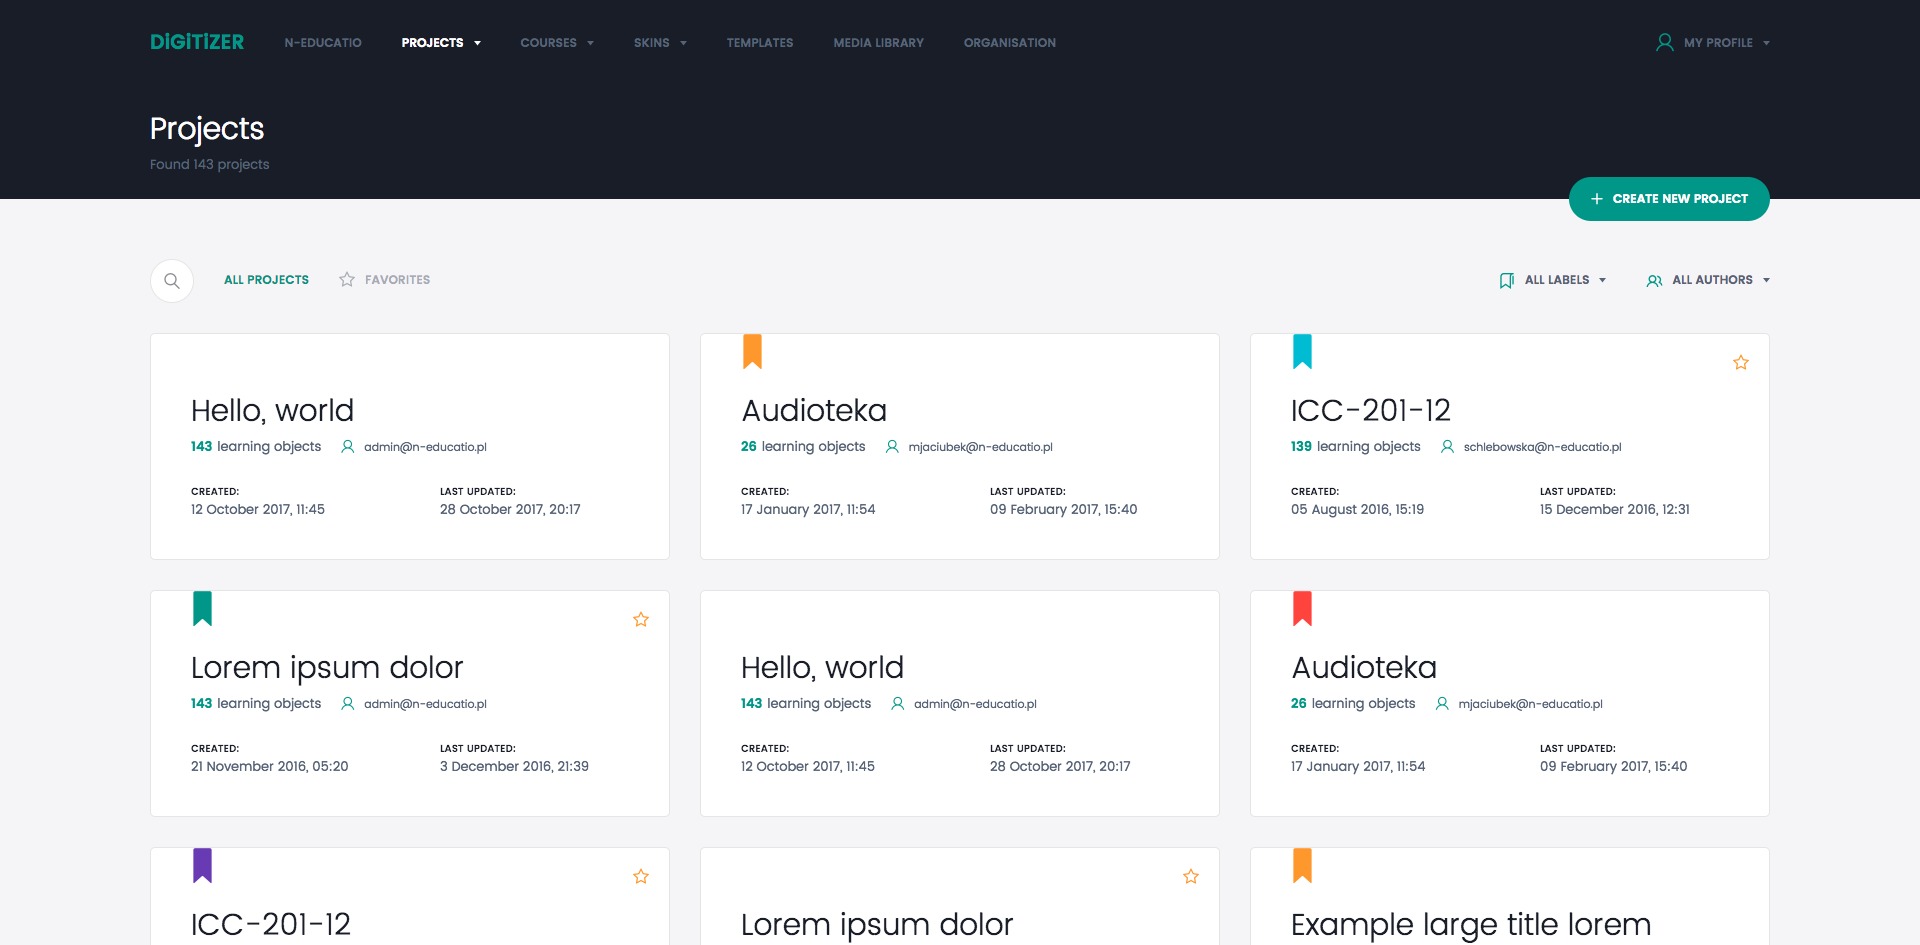
Task: Click the labels bookmark icon near All Labels
Action: (x=1507, y=280)
